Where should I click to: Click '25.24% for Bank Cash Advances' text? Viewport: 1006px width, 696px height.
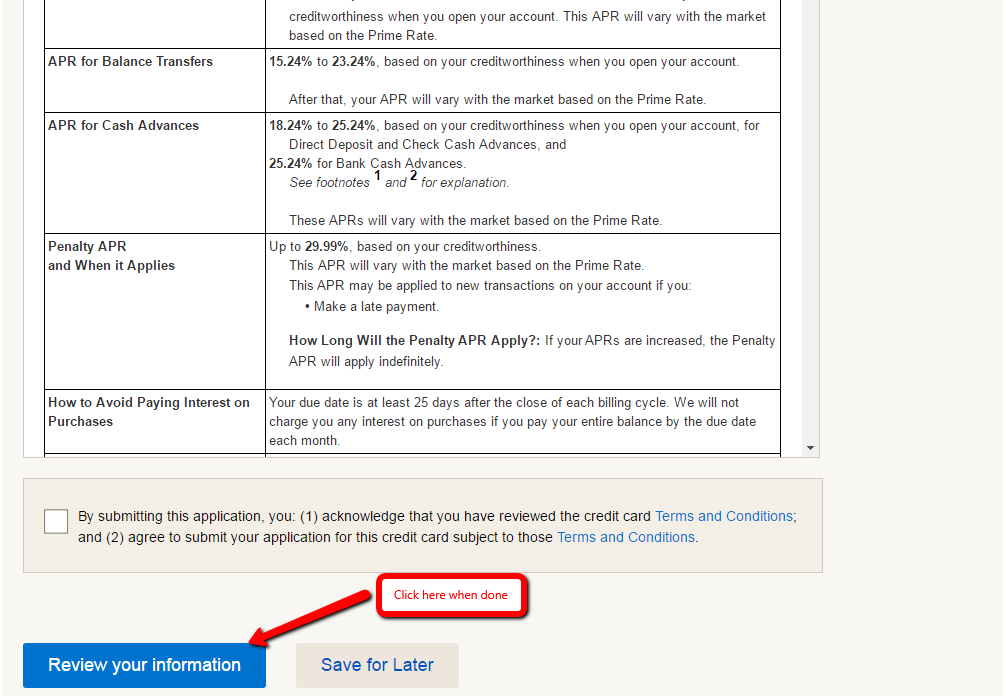click(x=367, y=164)
